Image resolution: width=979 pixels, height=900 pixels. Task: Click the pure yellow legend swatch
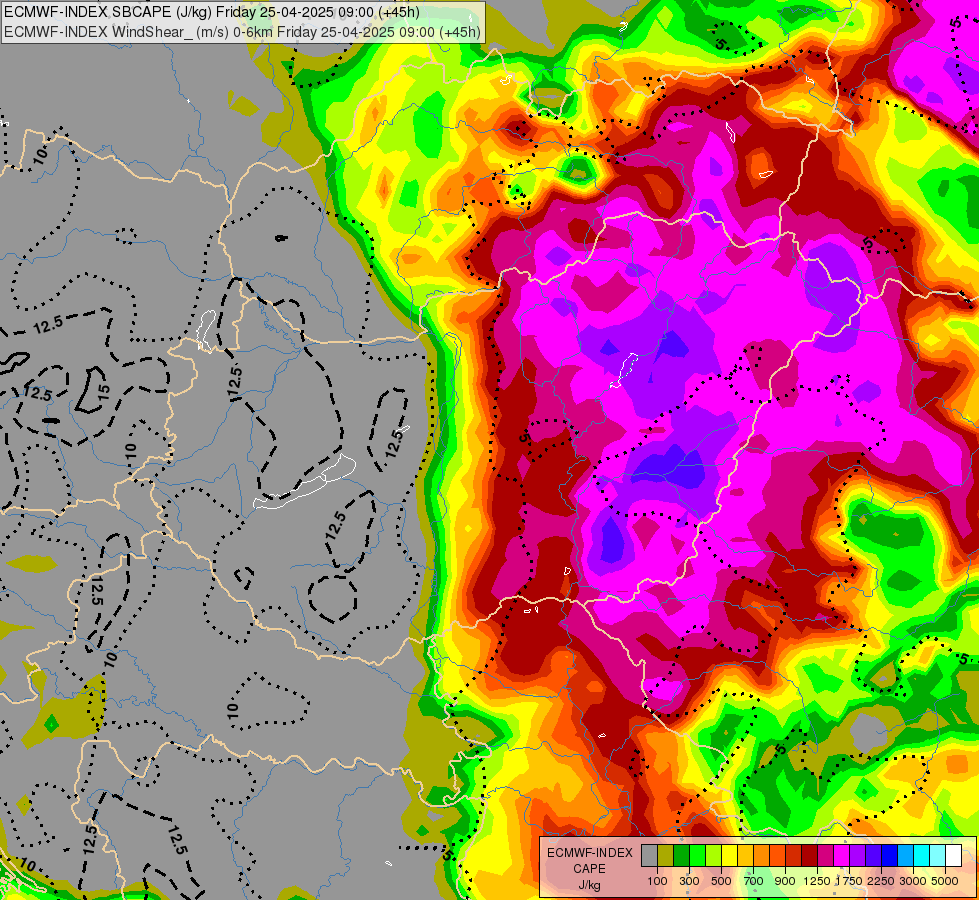point(729,856)
